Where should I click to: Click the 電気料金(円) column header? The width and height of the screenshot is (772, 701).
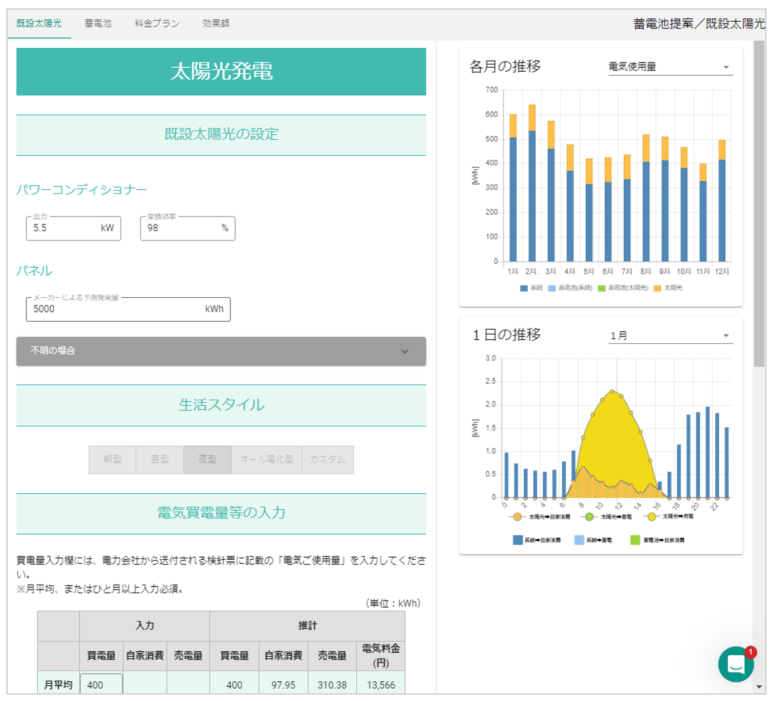coord(381,656)
